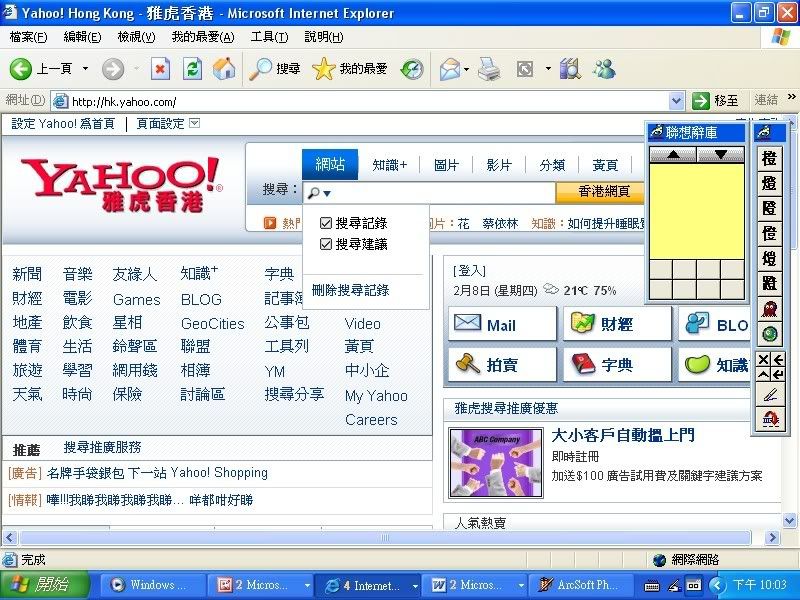This screenshot has height=600, width=800.
Task: Click the 香港網頁 search button
Action: point(600,192)
